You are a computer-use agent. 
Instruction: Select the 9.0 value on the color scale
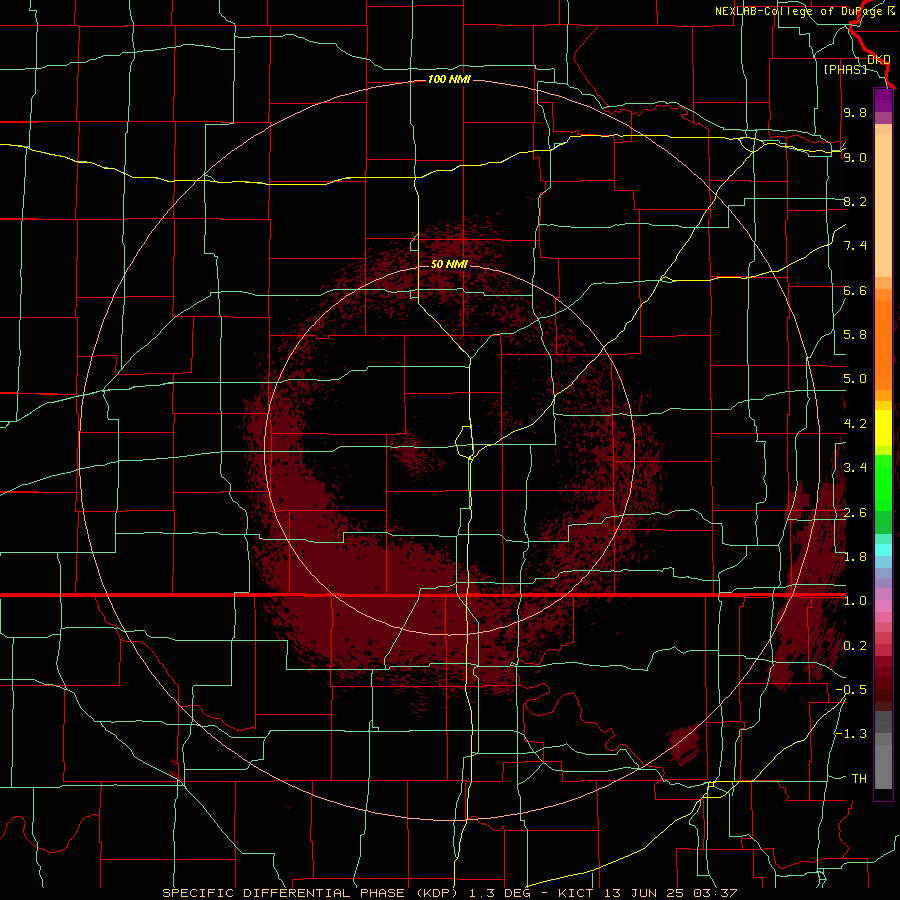point(855,157)
